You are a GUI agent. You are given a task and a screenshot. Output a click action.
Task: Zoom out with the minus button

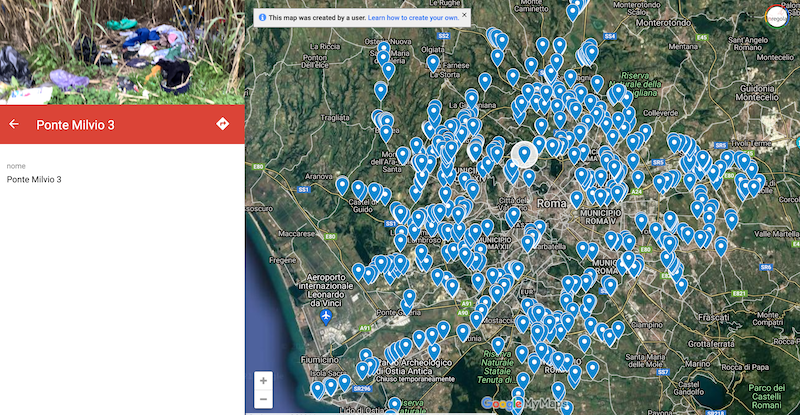263,399
